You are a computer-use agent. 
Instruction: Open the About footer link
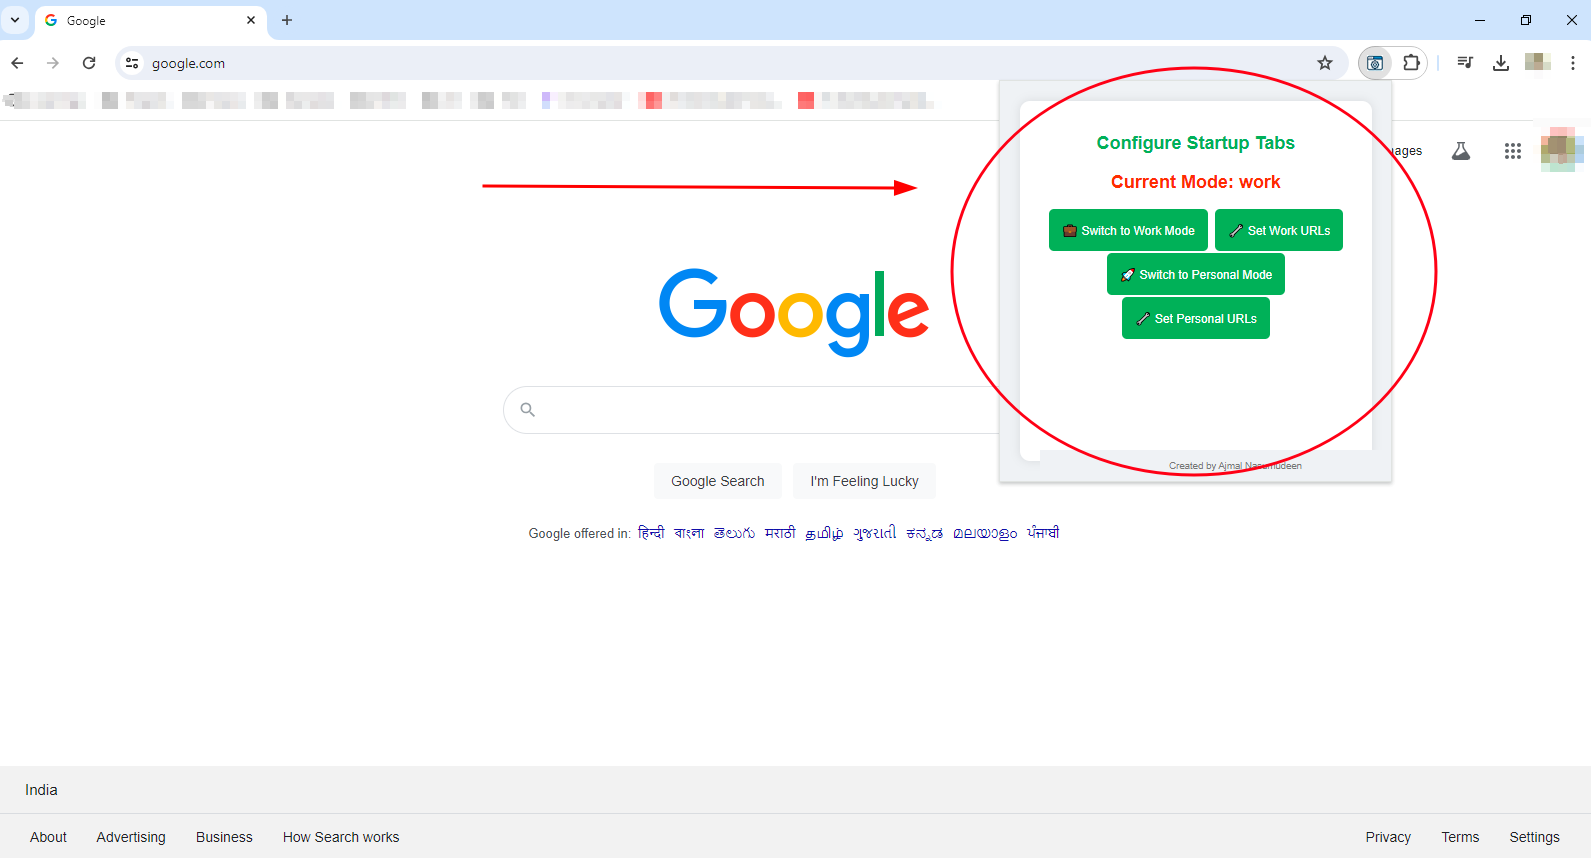pos(48,837)
